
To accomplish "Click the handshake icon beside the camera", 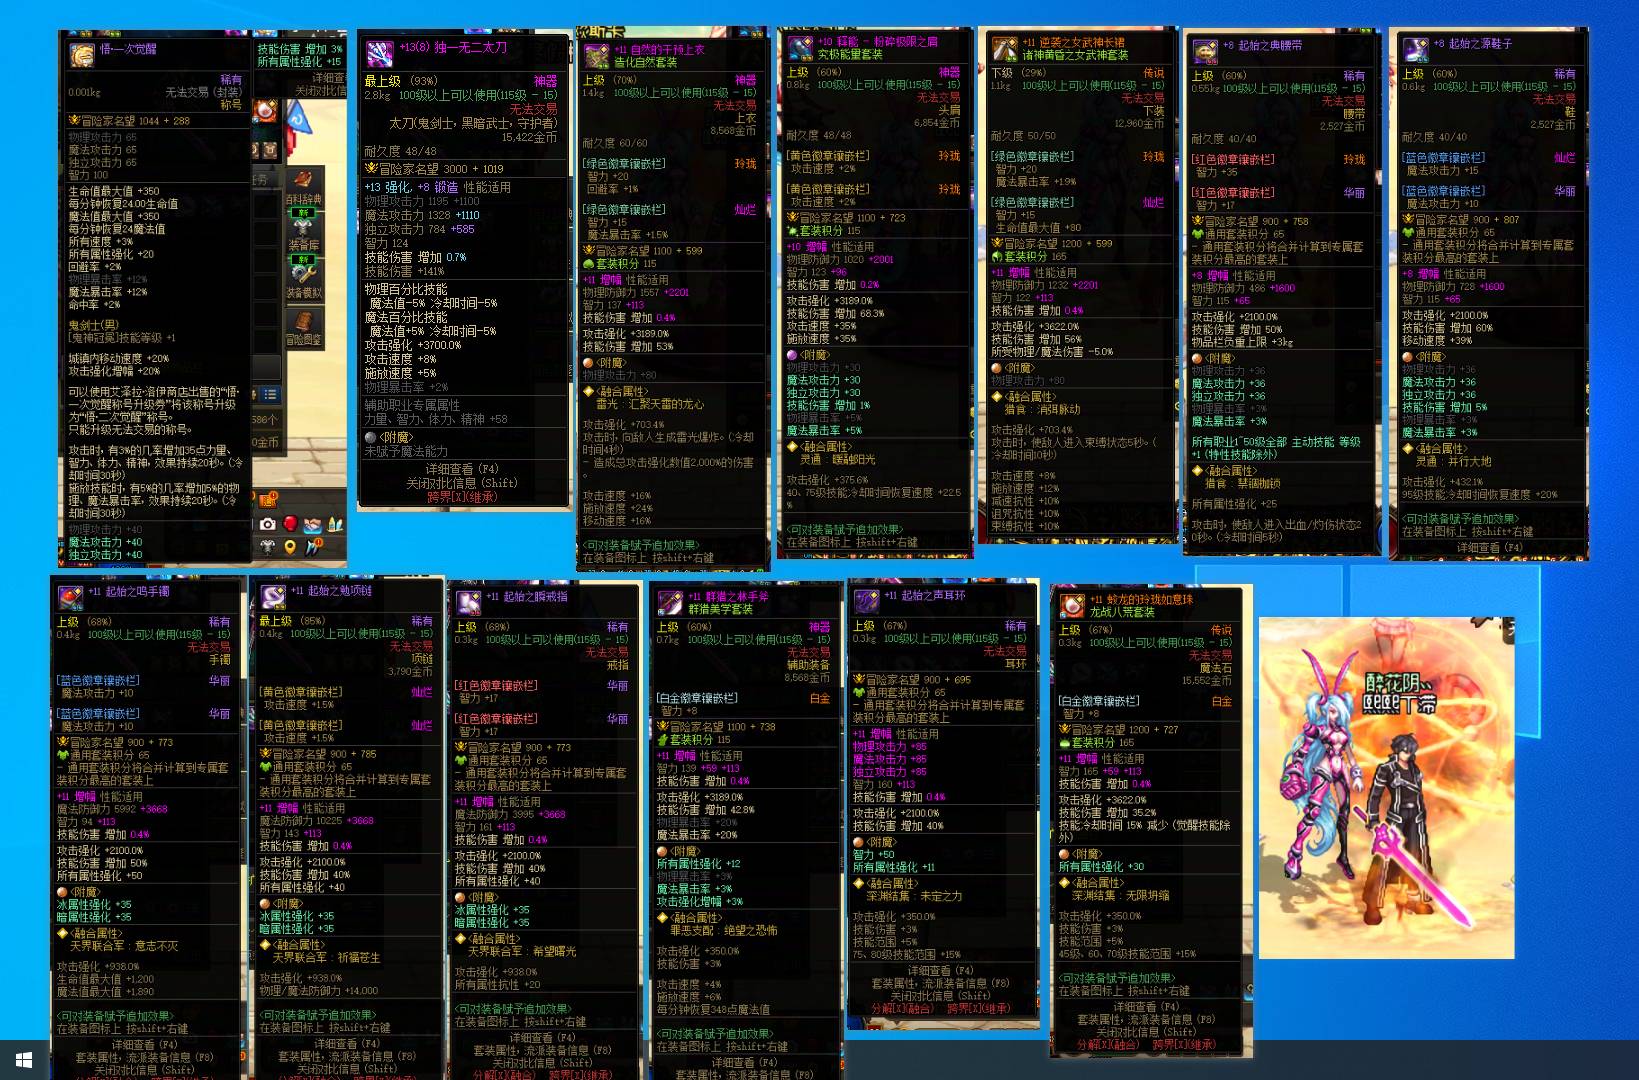I will [313, 524].
